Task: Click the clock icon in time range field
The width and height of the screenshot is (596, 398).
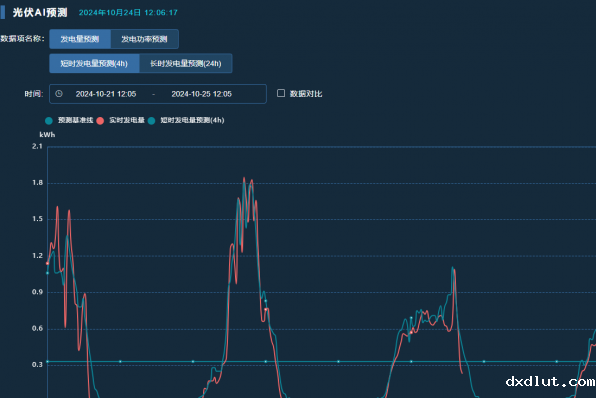Action: [x=59, y=94]
